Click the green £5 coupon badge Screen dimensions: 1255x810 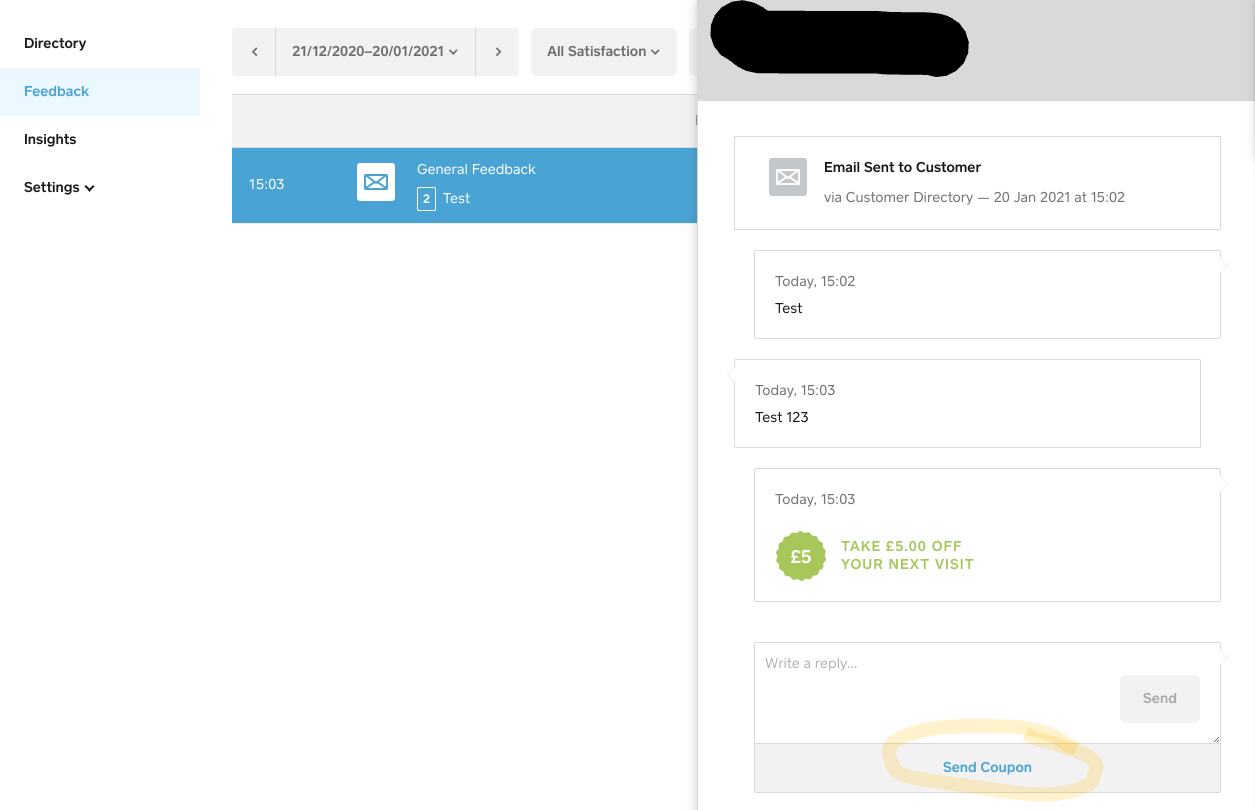[801, 557]
